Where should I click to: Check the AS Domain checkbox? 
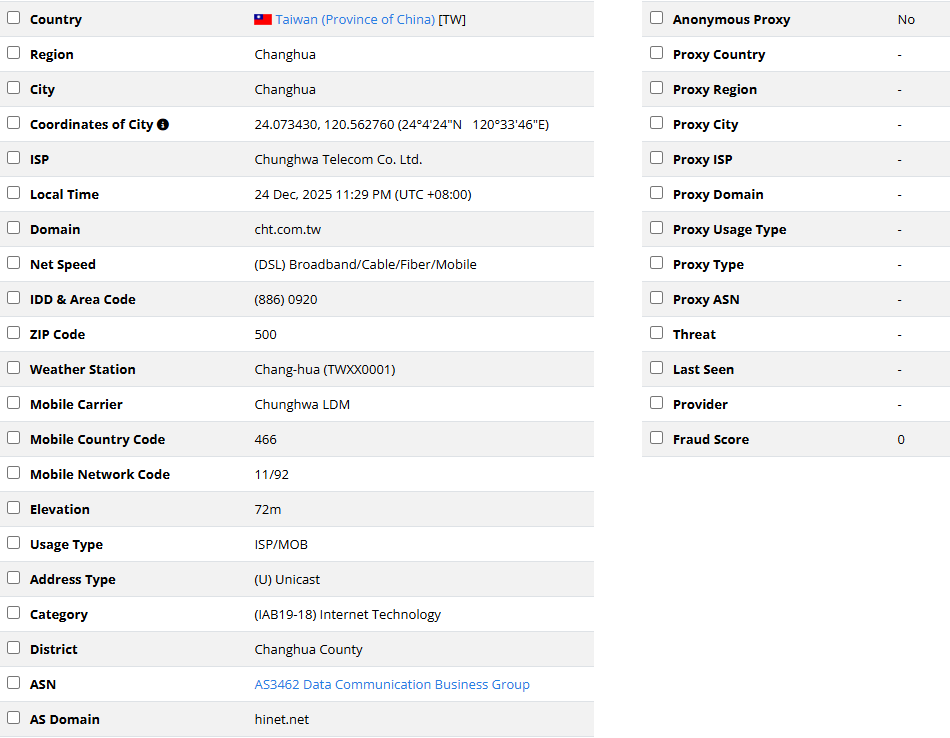[13, 718]
